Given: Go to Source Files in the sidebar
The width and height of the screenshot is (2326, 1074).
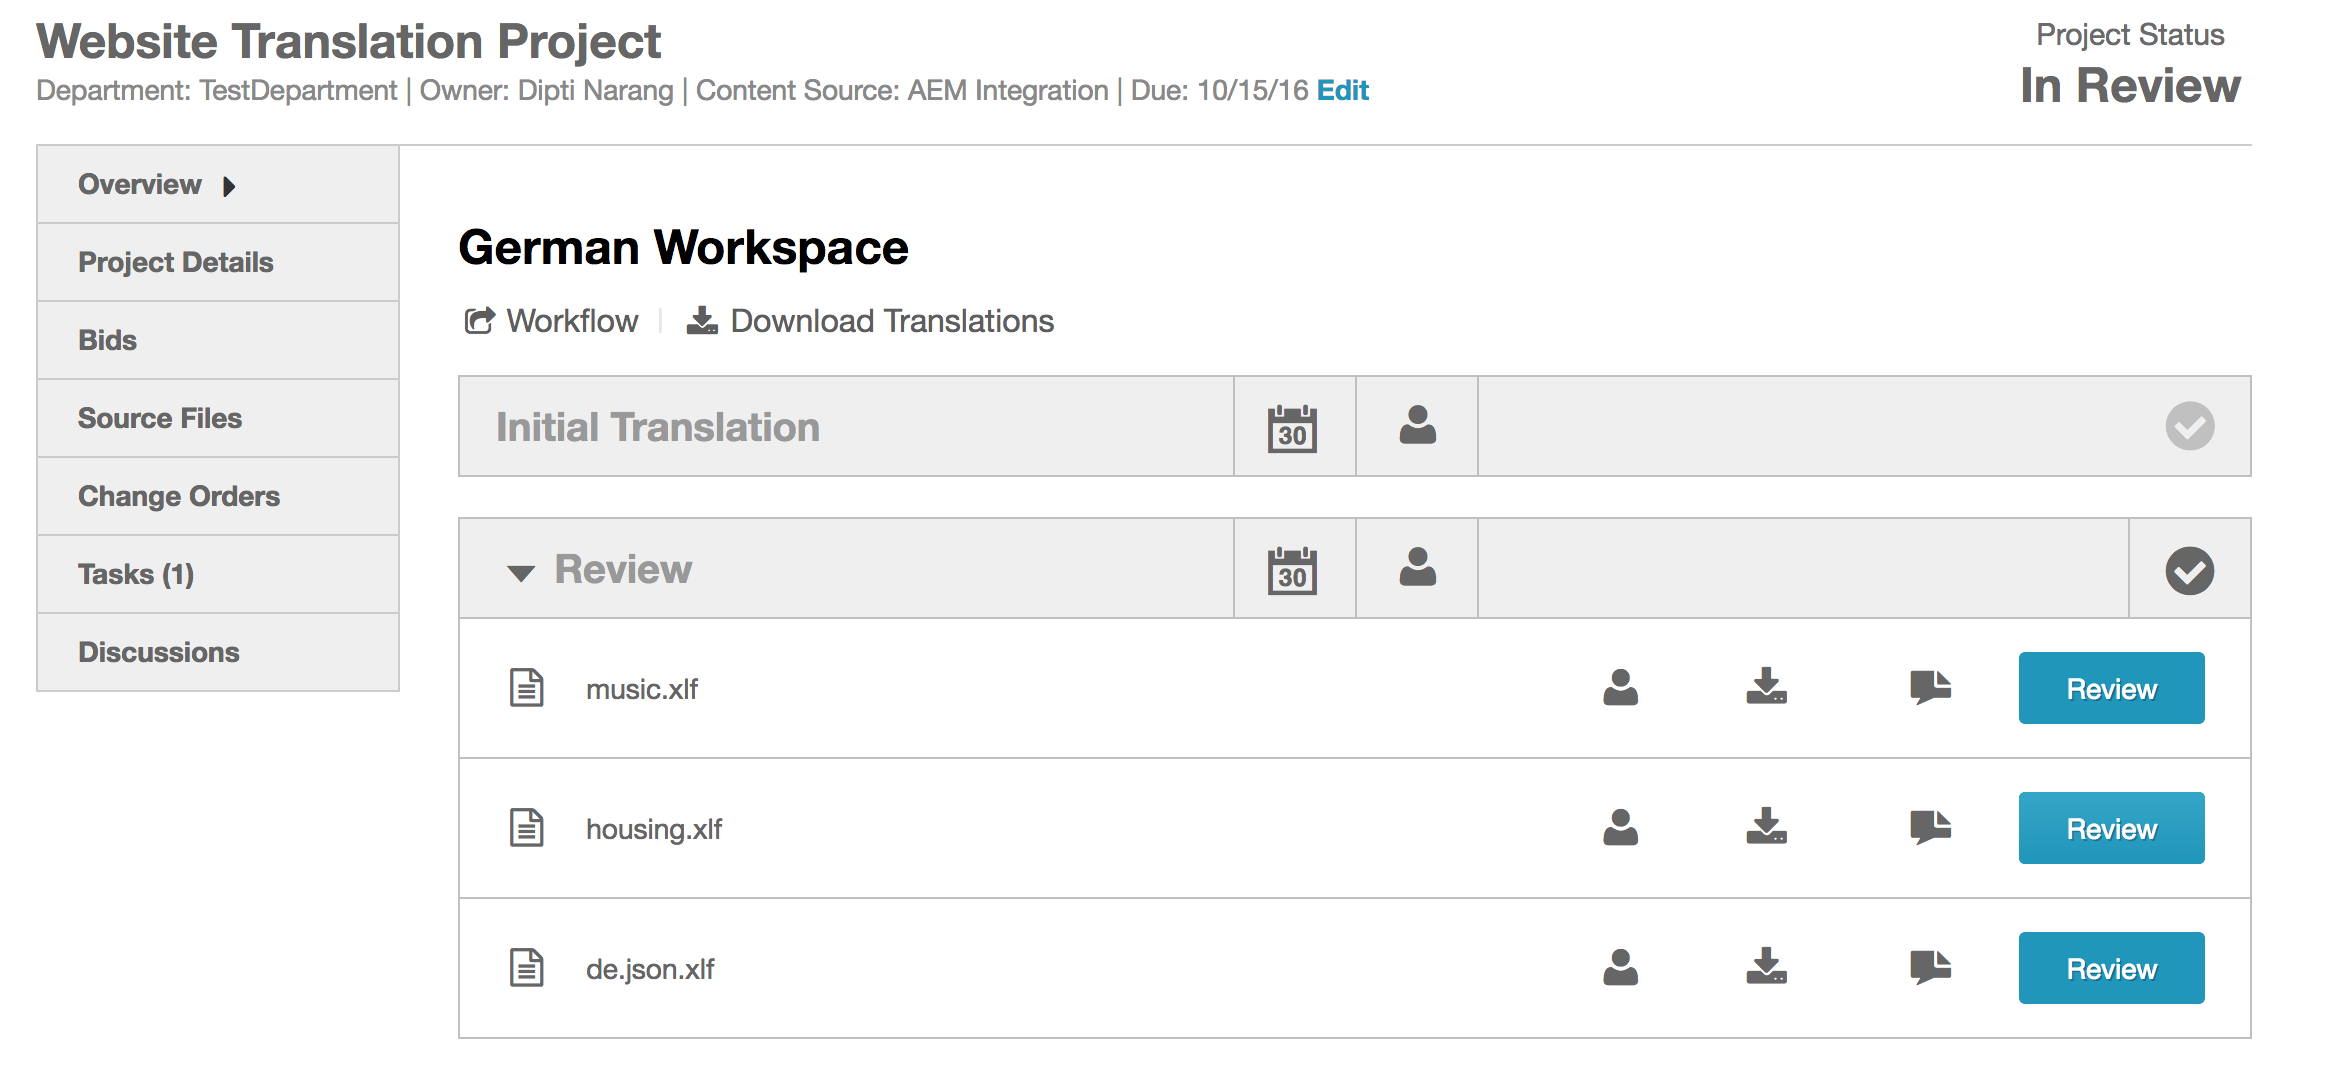Looking at the screenshot, I should 160,418.
